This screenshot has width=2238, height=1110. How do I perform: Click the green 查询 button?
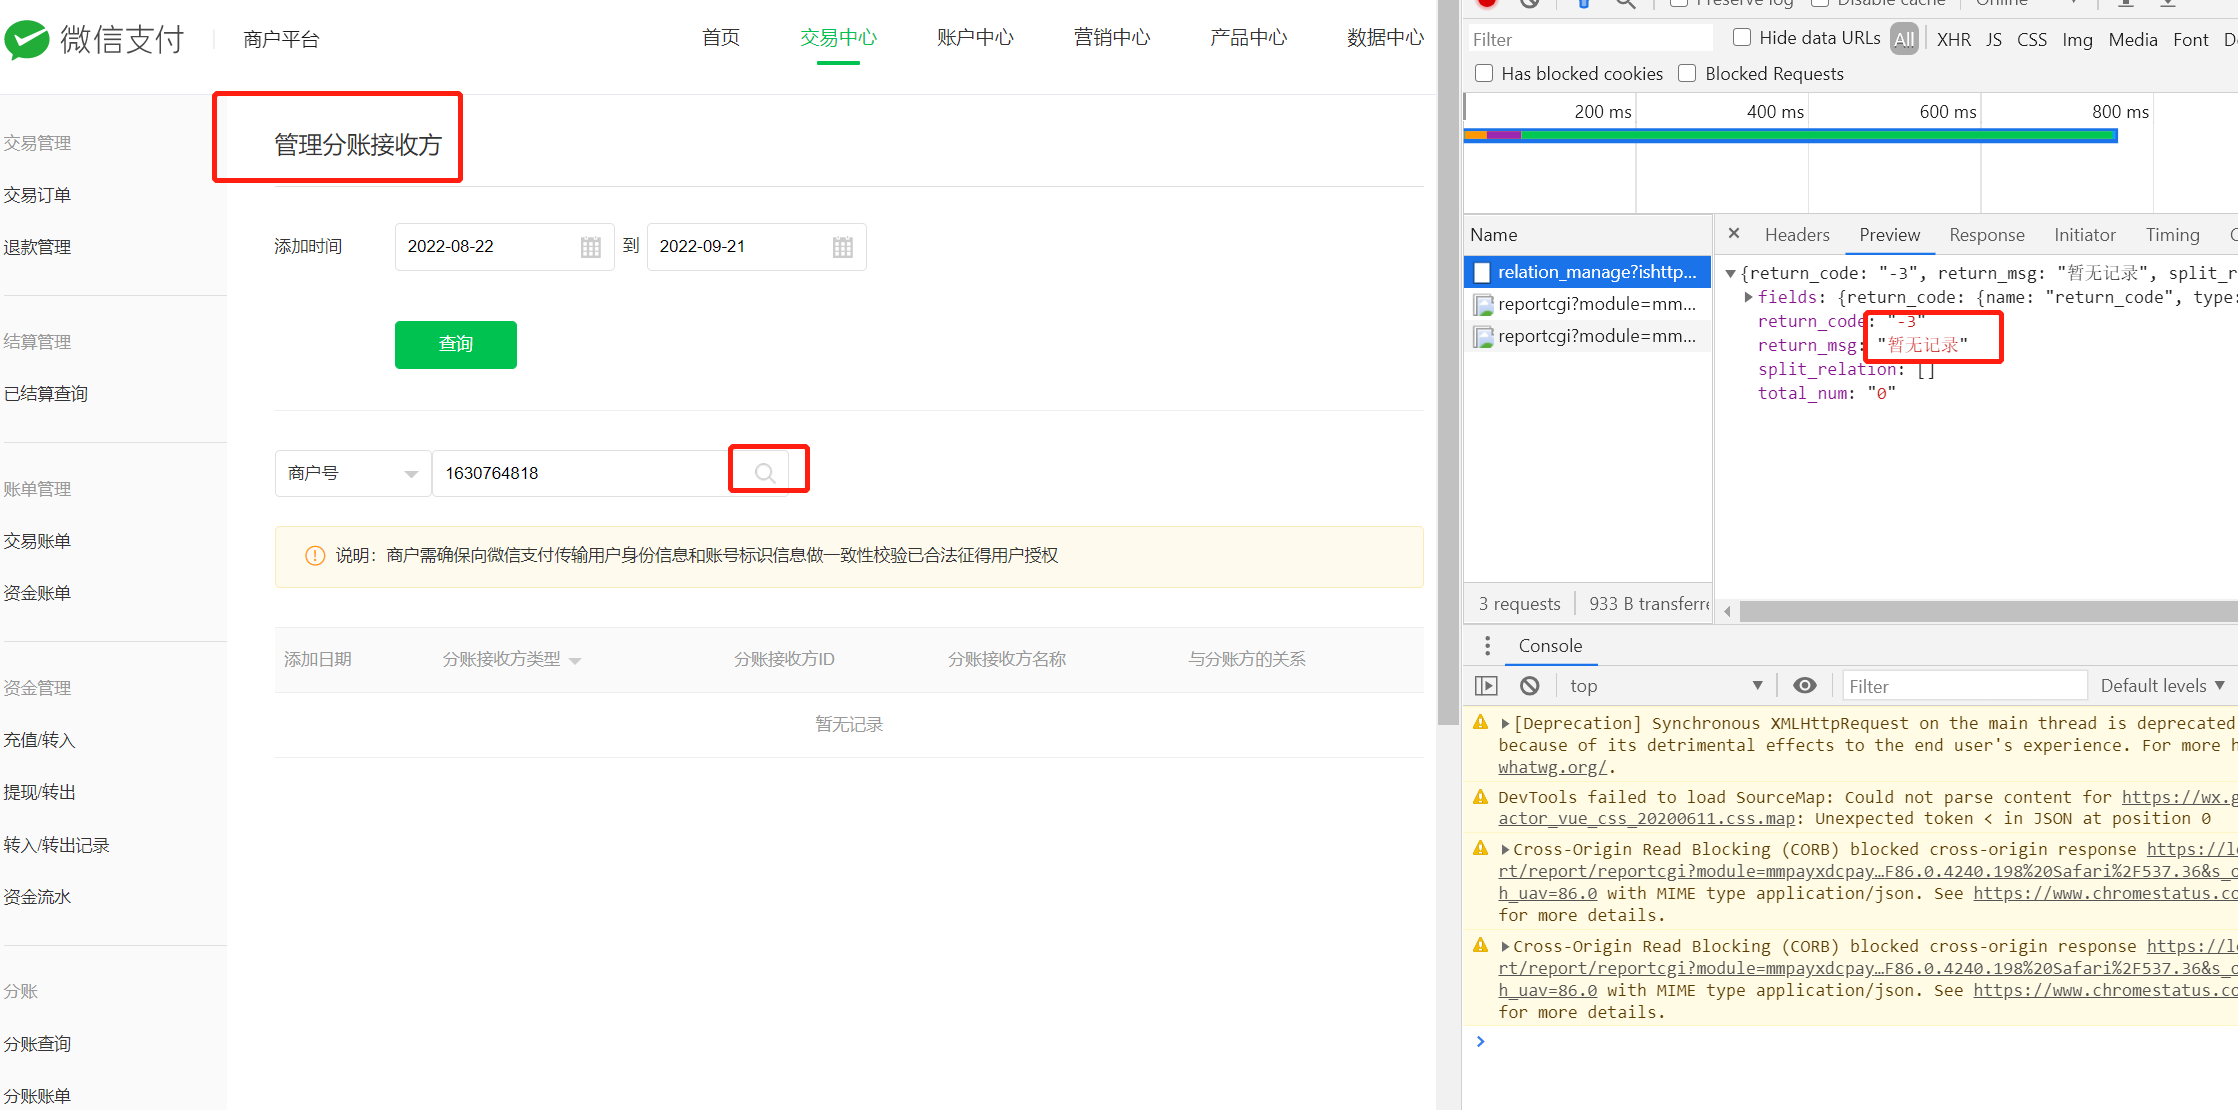[455, 344]
